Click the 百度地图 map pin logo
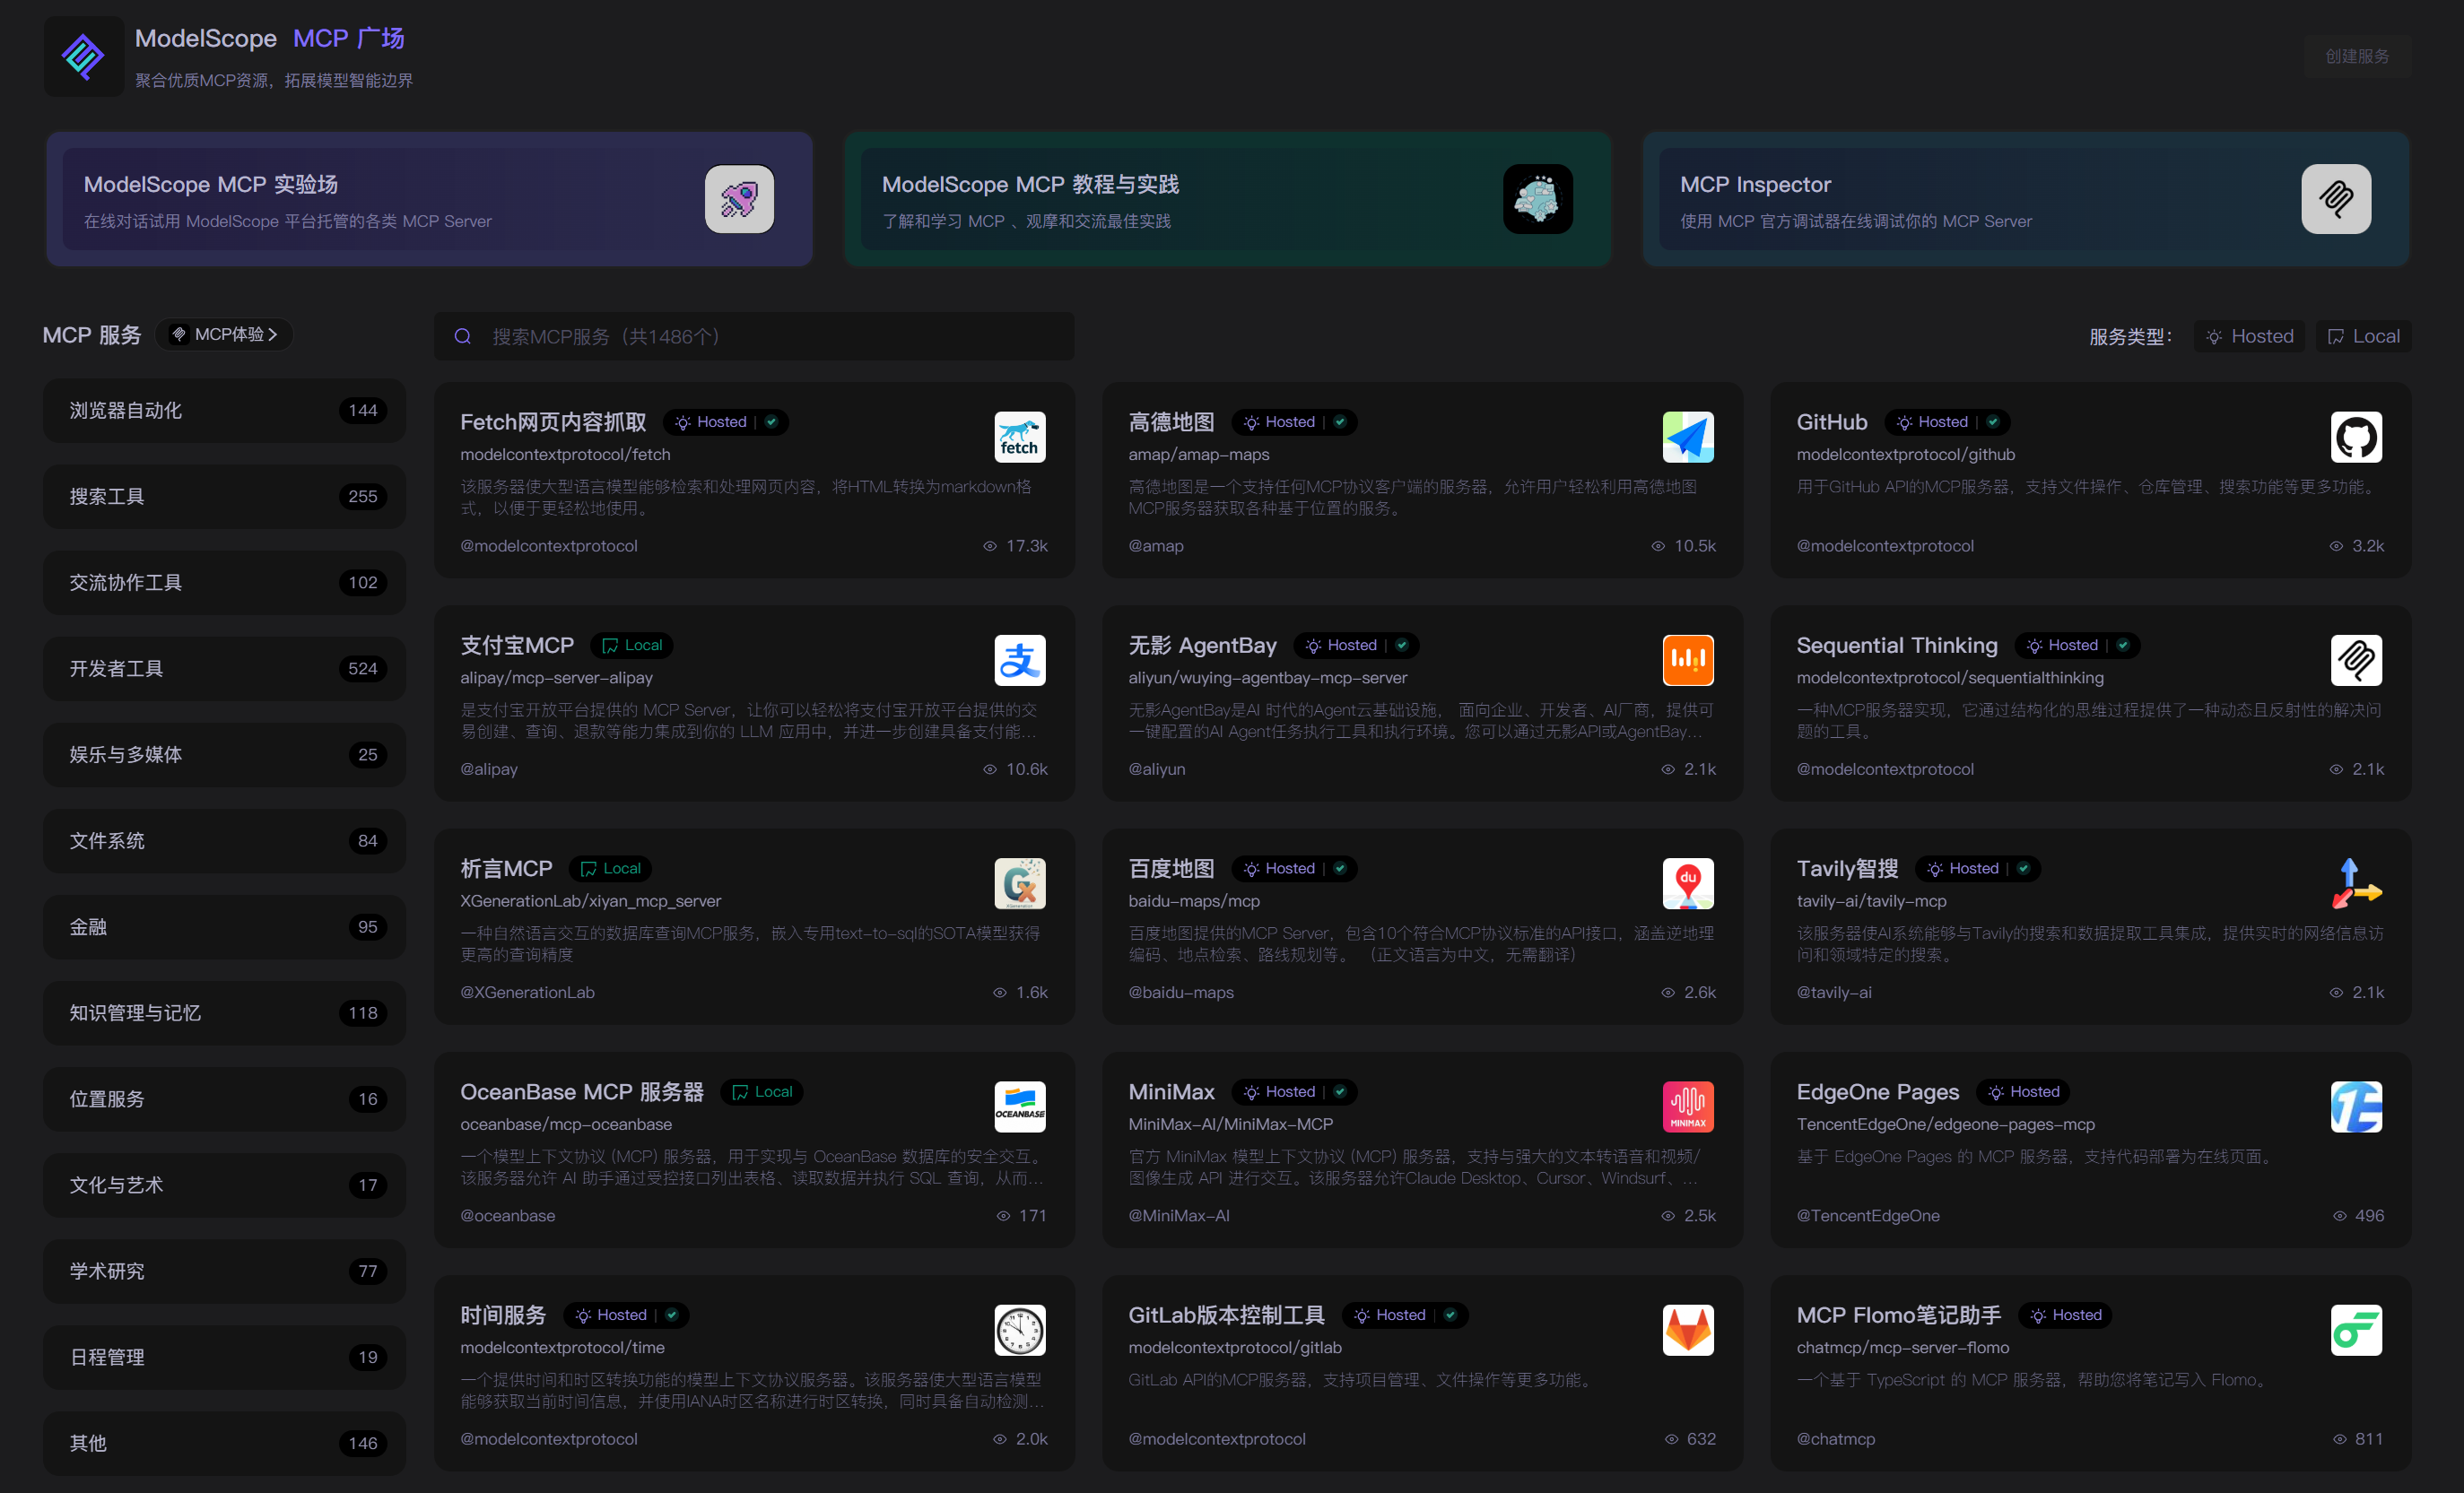2464x1493 pixels. click(x=1687, y=883)
